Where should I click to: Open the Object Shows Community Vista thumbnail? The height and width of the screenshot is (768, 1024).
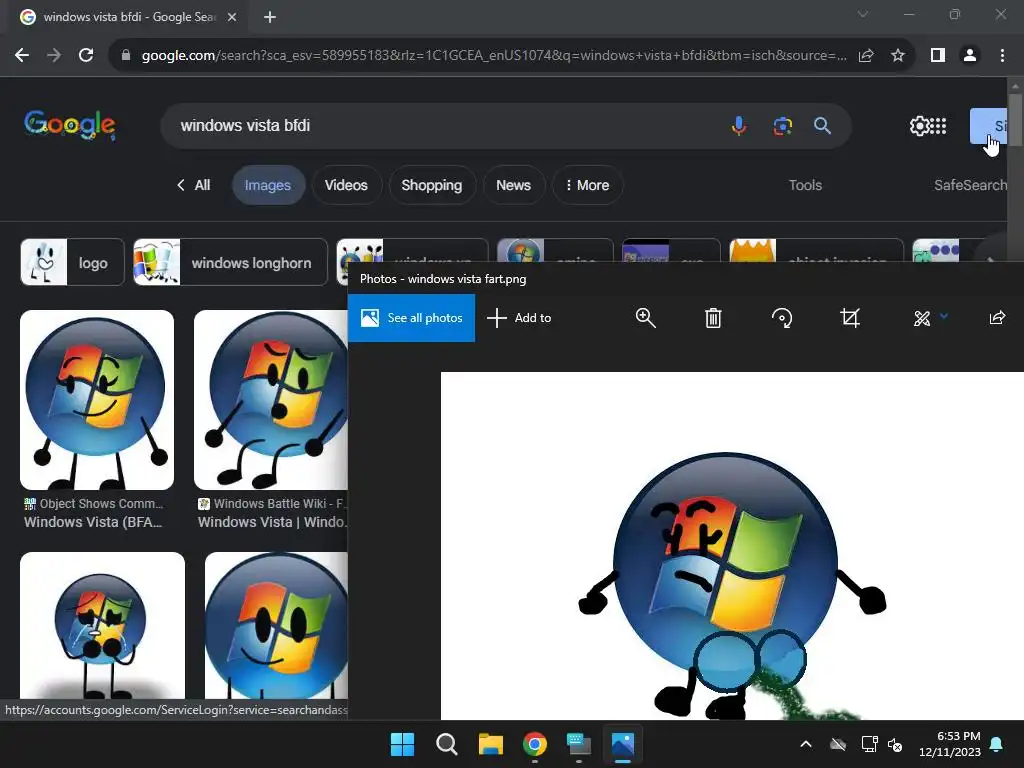(97, 400)
